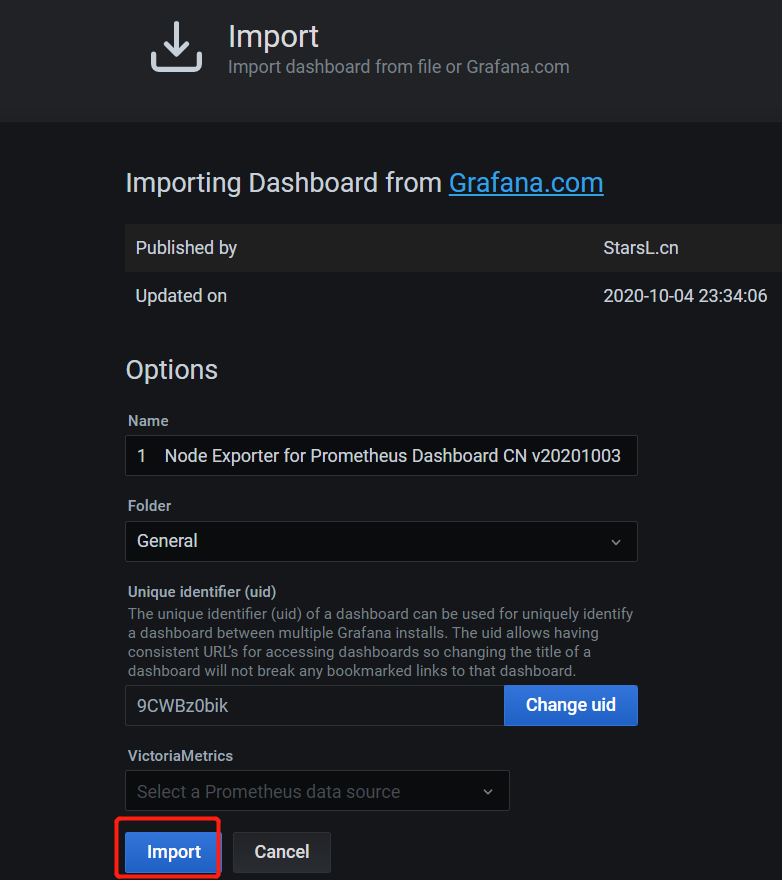Click the Unique identifier (uid) label

click(202, 592)
